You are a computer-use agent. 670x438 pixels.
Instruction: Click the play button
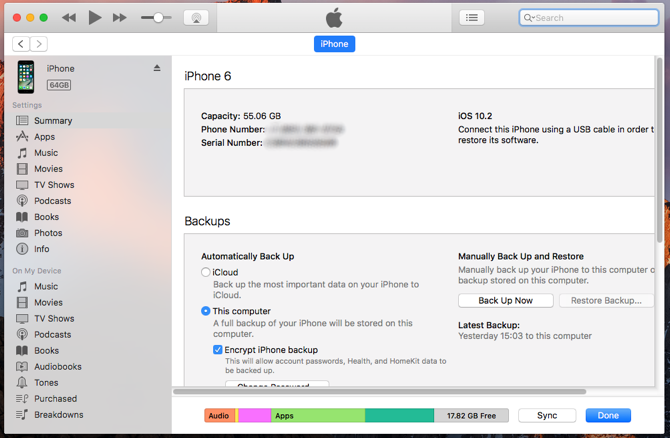coord(95,18)
